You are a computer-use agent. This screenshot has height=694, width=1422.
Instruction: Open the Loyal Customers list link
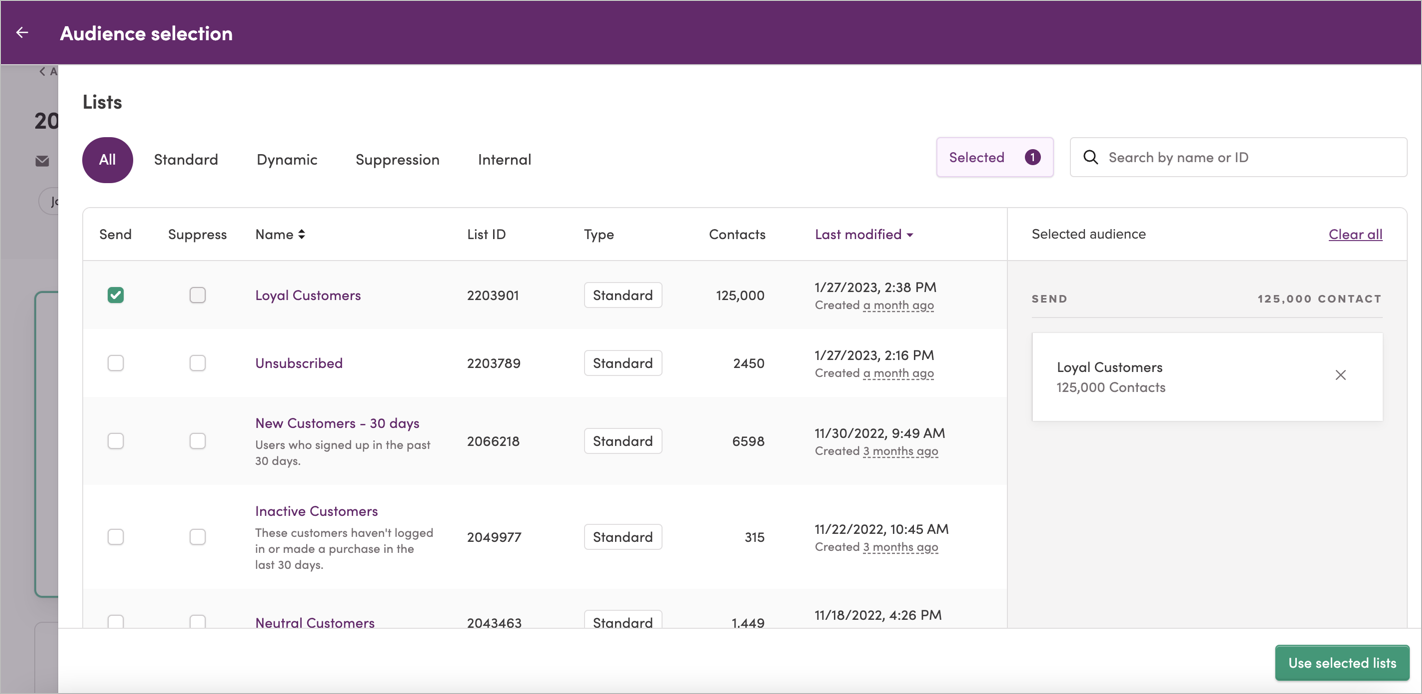[x=307, y=295]
